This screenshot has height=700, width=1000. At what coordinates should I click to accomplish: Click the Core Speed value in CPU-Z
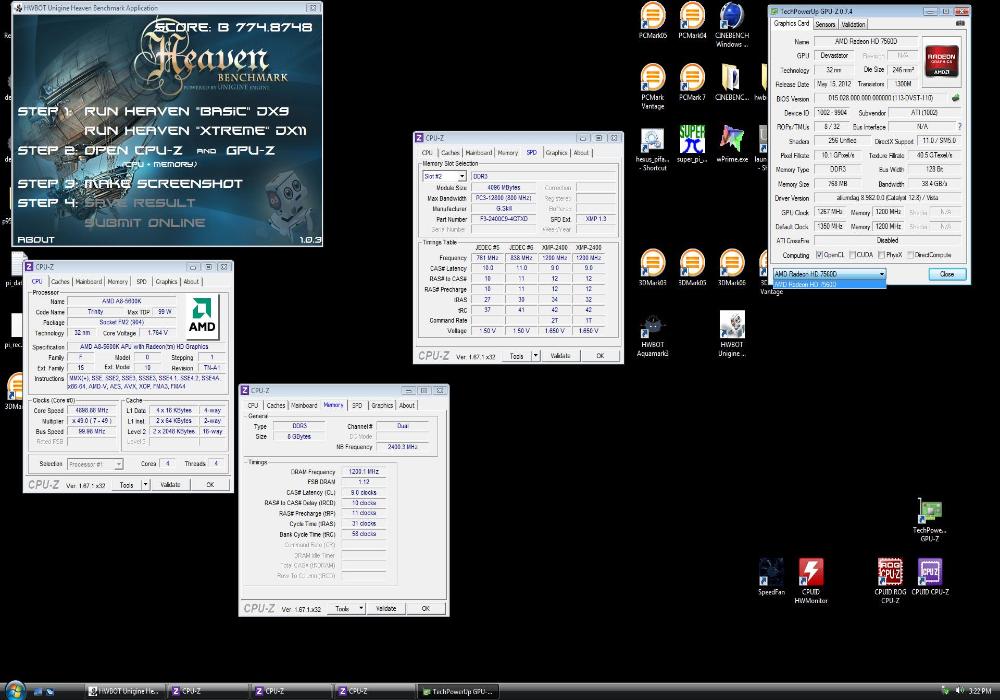pos(92,411)
